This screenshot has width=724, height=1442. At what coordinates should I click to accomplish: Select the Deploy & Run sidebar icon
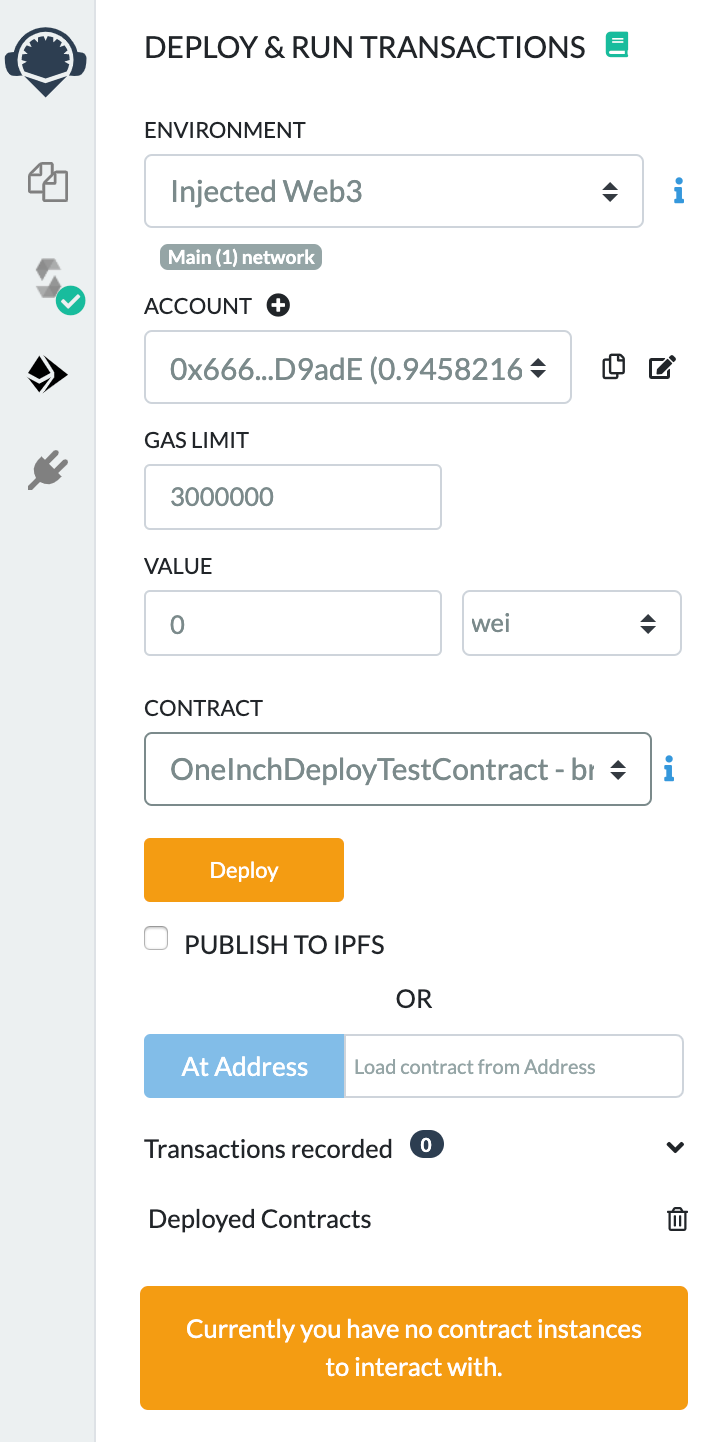47,375
